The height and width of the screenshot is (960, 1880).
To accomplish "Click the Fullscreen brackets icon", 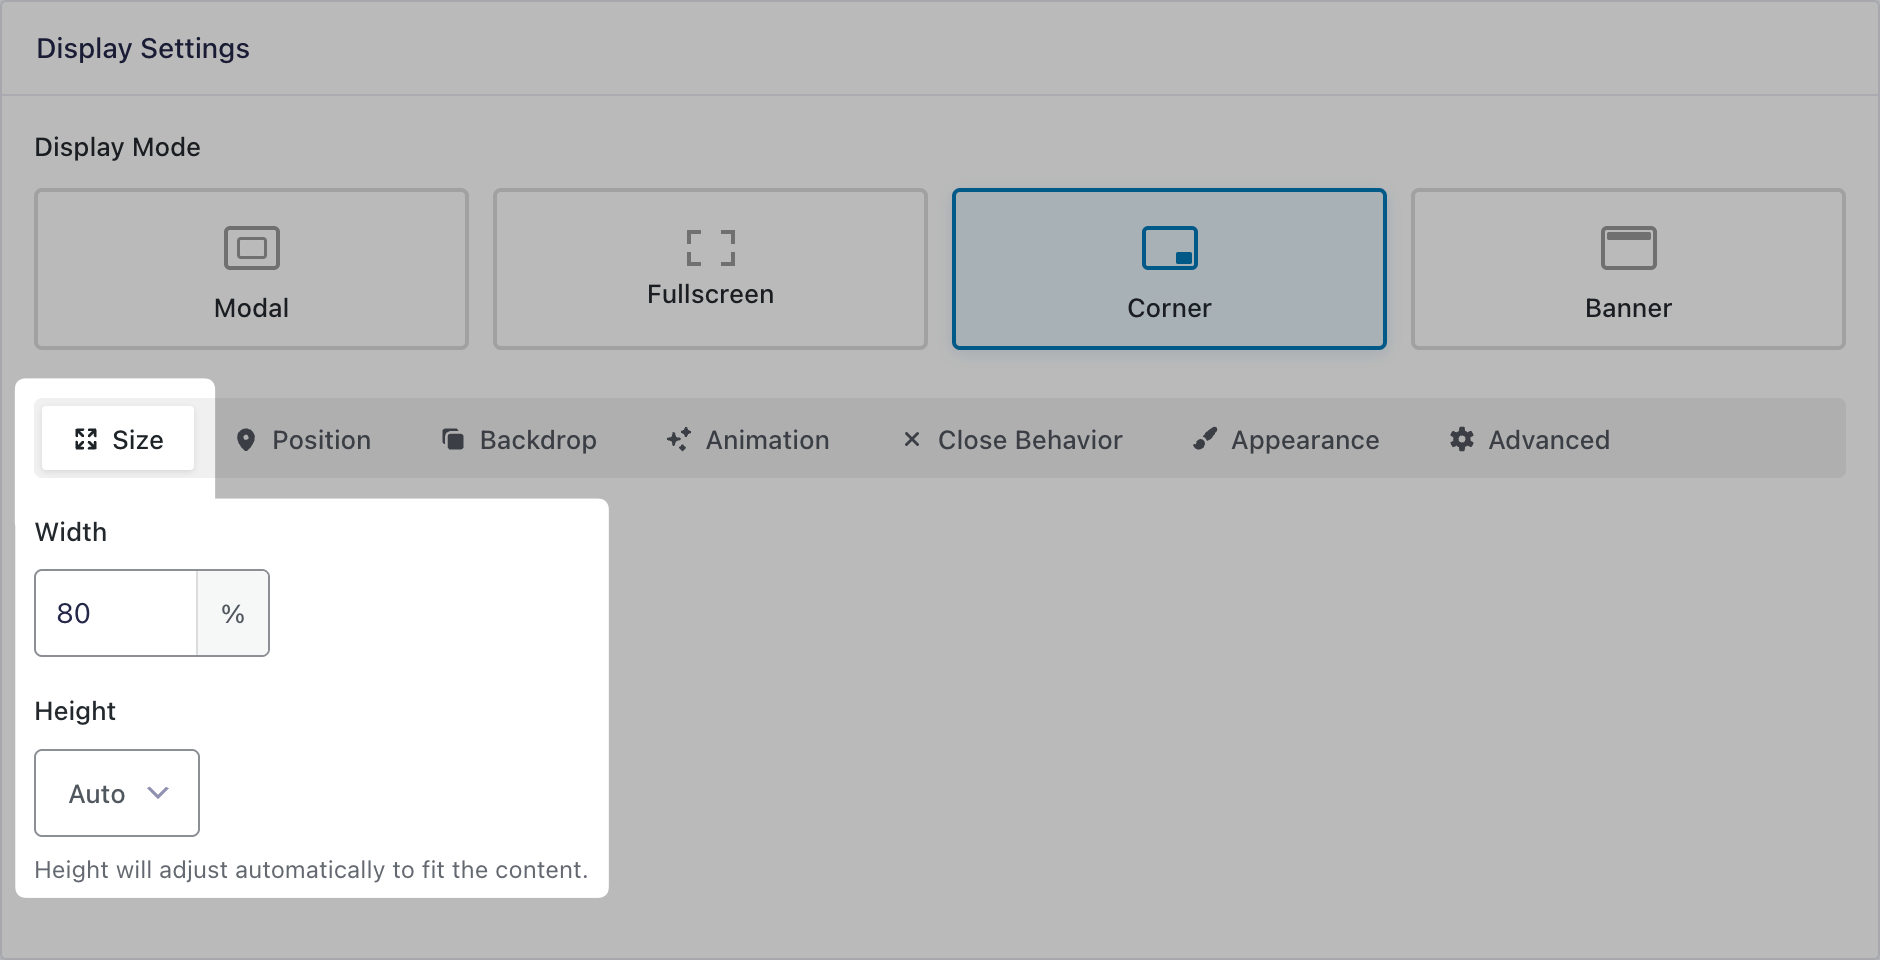I will coord(710,248).
